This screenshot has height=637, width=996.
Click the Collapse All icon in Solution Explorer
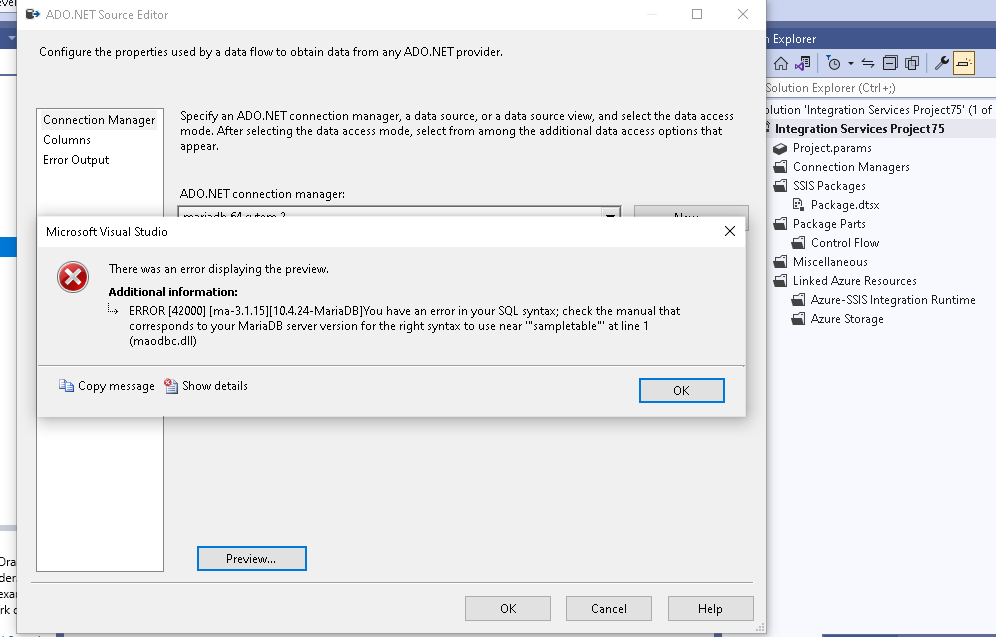tap(891, 64)
